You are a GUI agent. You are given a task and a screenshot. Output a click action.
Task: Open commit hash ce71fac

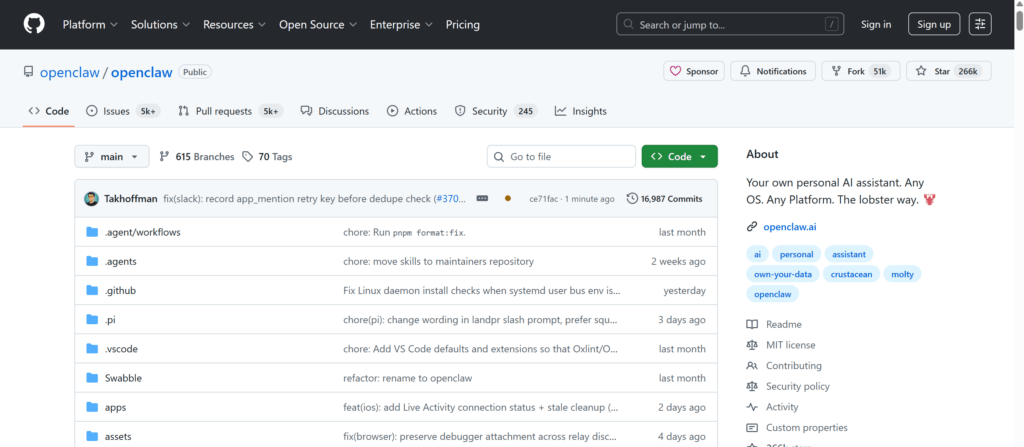click(x=543, y=199)
